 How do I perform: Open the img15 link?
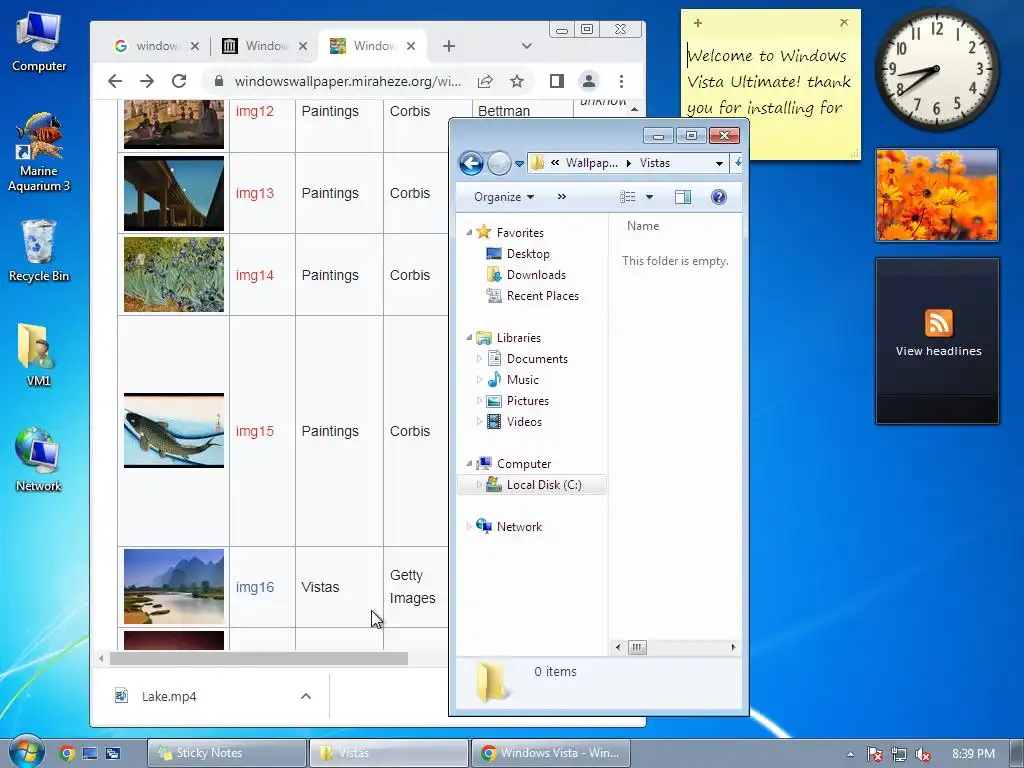[255, 431]
